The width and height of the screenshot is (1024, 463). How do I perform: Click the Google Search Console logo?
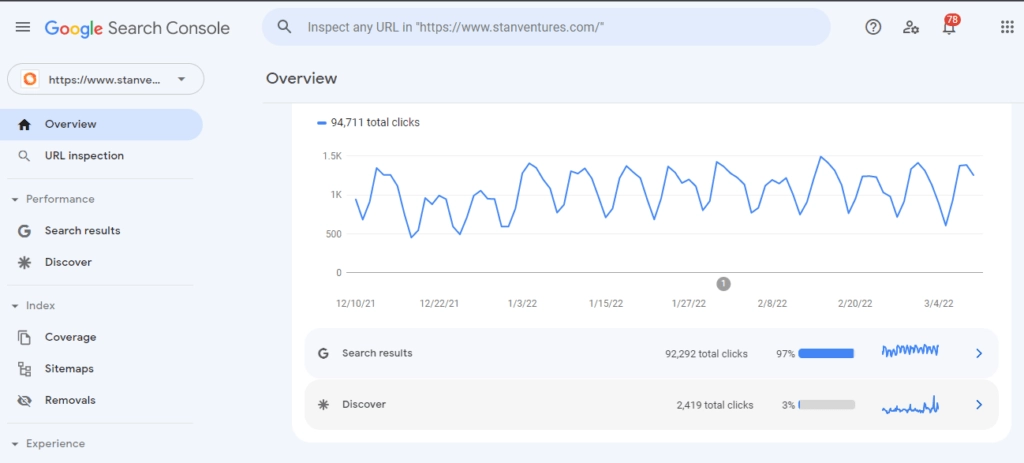(x=137, y=28)
